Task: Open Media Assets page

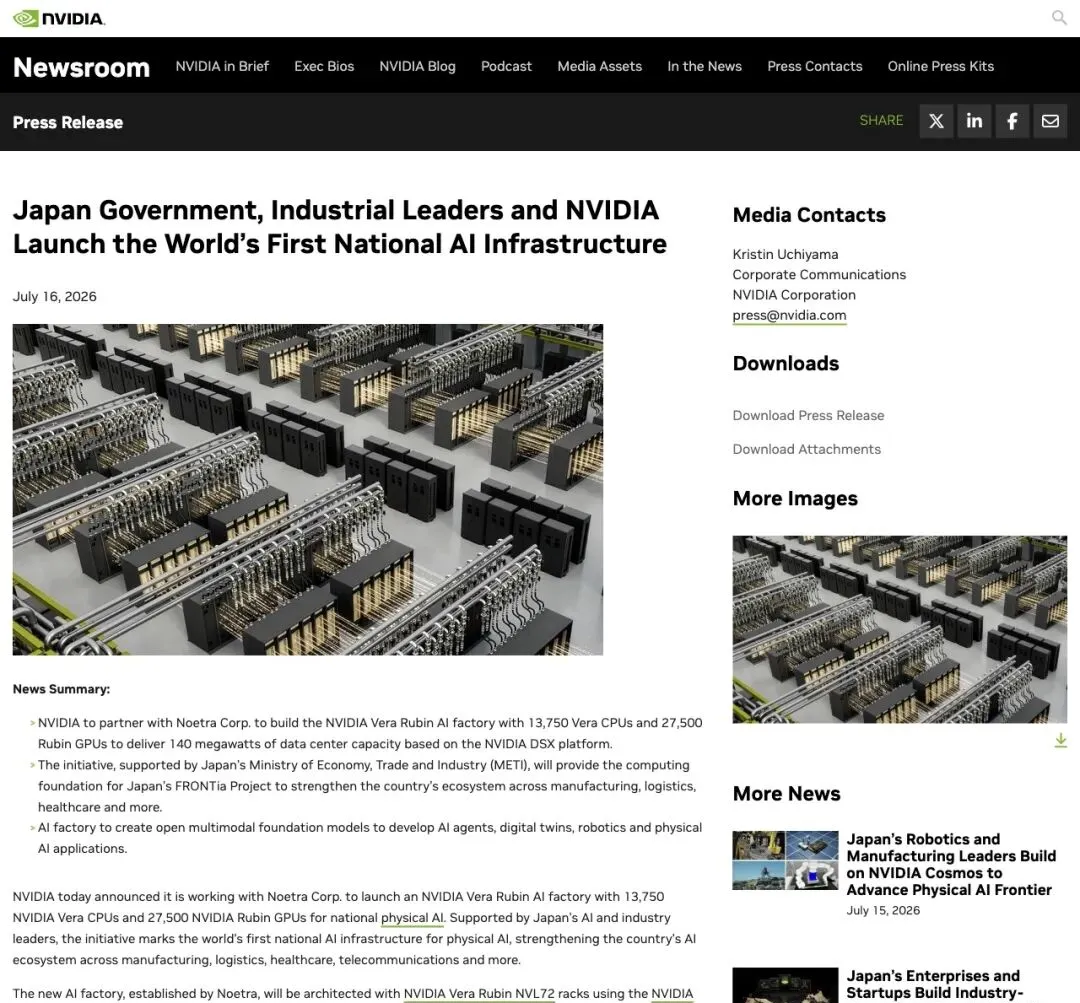Action: click(x=599, y=66)
